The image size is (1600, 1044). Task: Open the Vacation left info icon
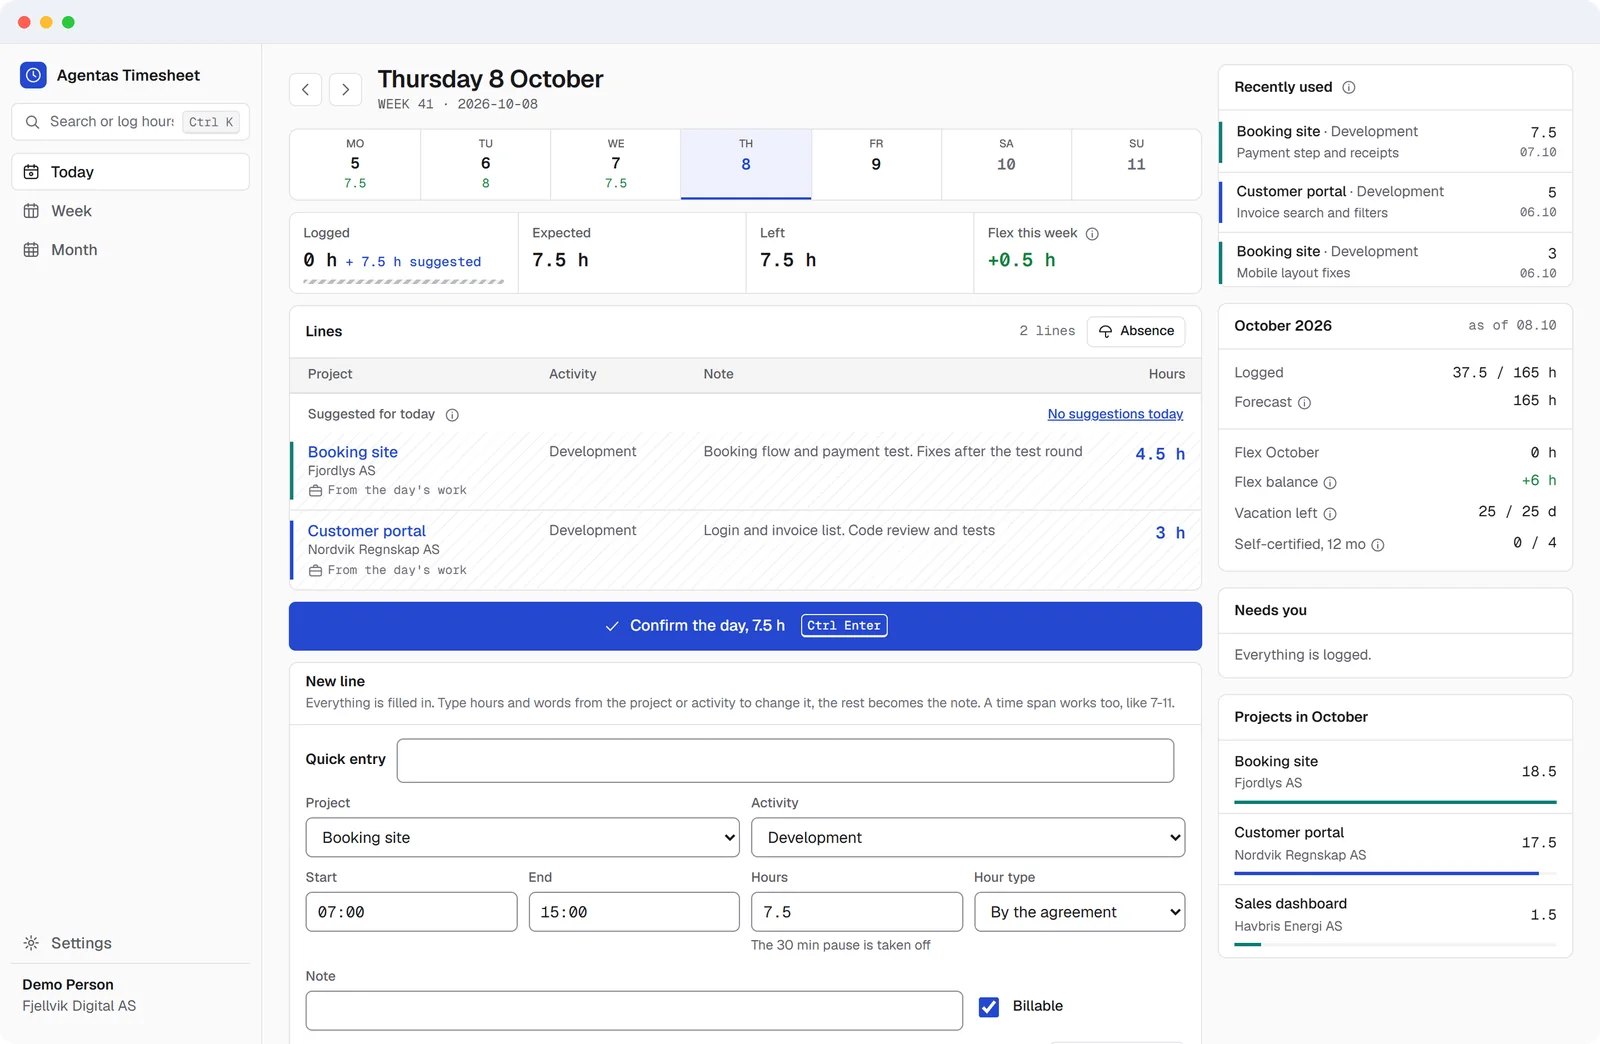pos(1330,514)
